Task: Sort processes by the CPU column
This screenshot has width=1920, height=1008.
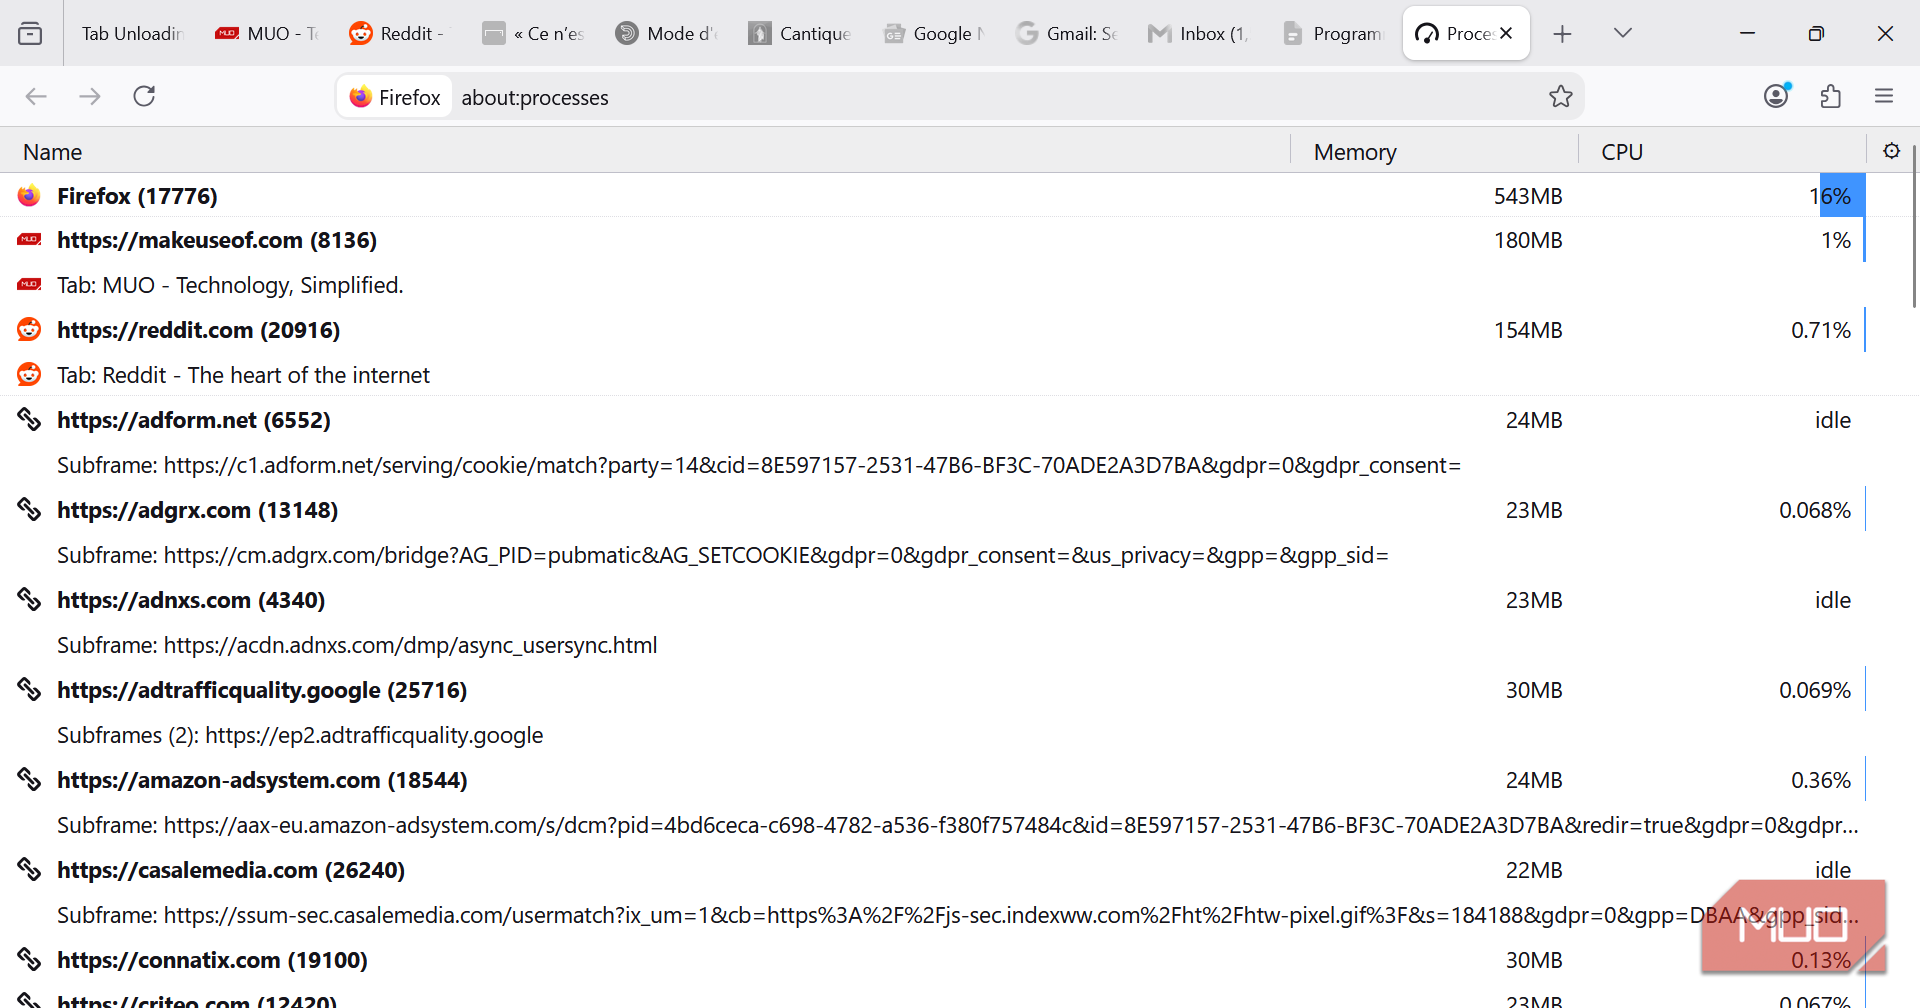Action: [x=1722, y=151]
